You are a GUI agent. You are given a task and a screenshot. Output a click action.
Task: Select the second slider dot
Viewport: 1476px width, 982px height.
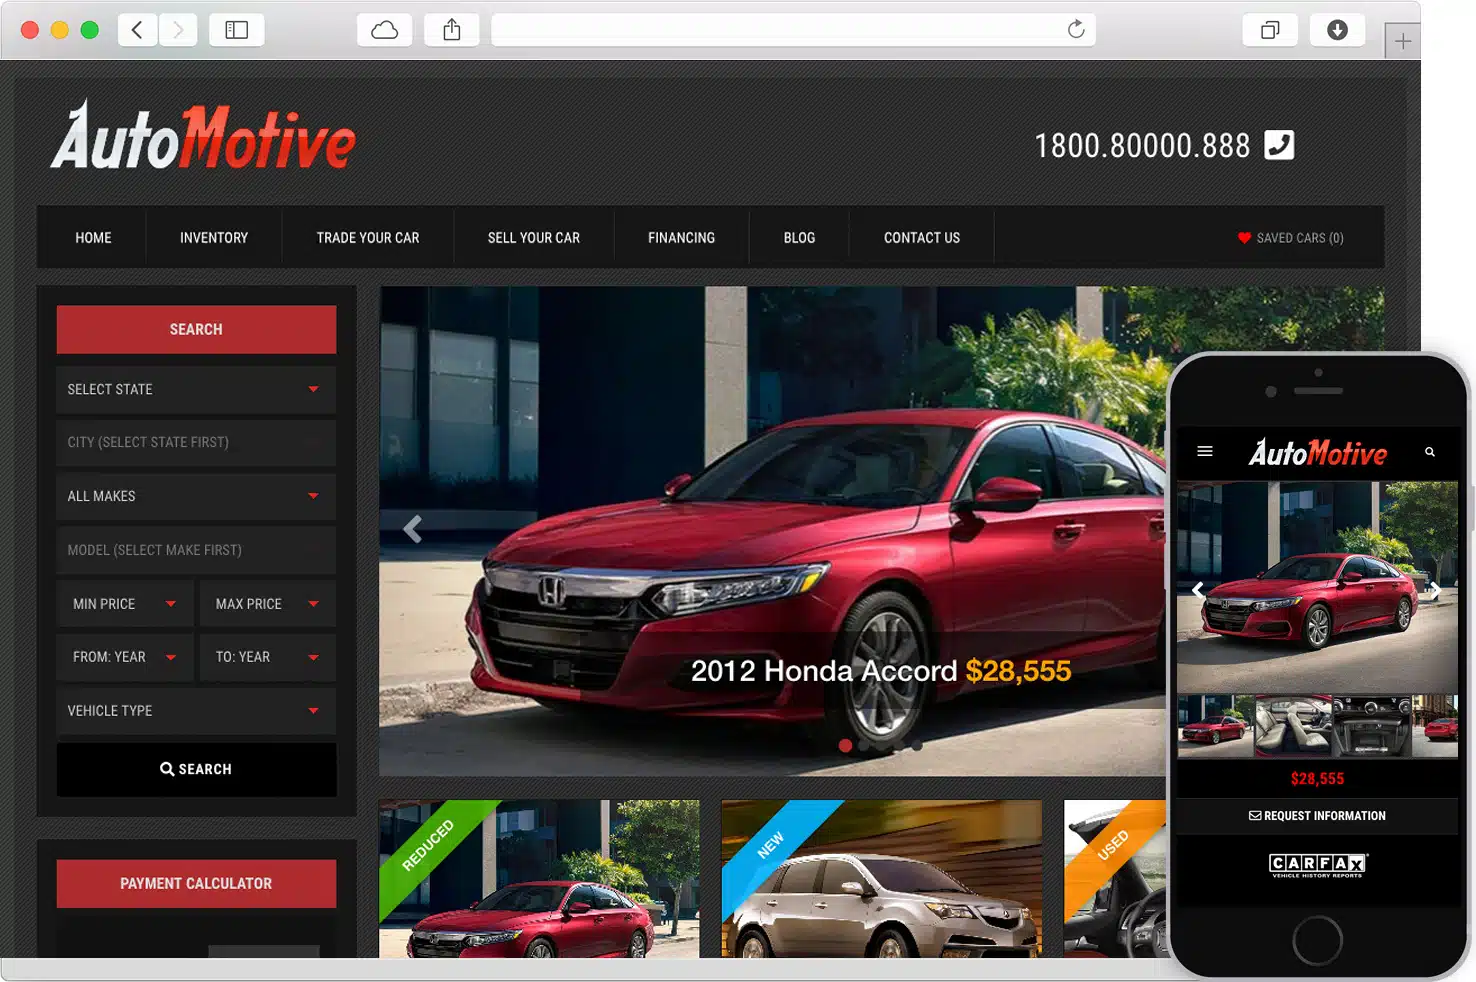(x=863, y=745)
